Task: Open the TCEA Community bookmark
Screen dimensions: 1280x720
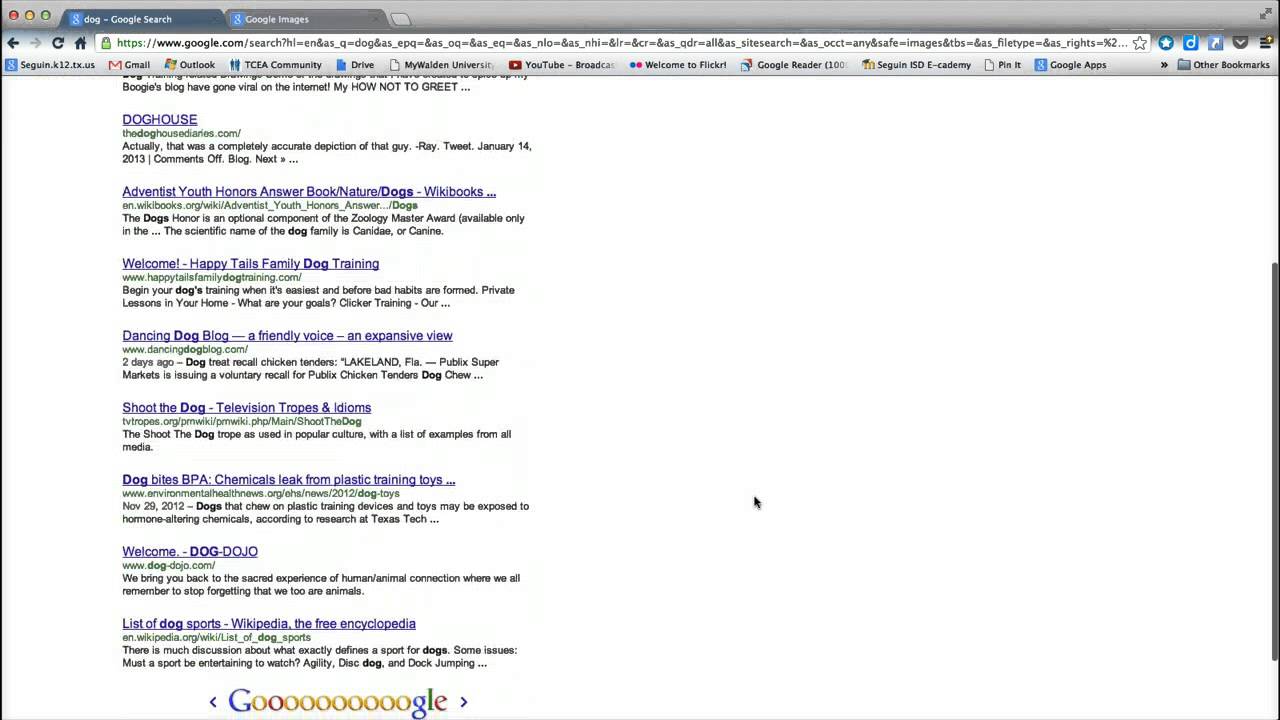Action: click(x=275, y=65)
